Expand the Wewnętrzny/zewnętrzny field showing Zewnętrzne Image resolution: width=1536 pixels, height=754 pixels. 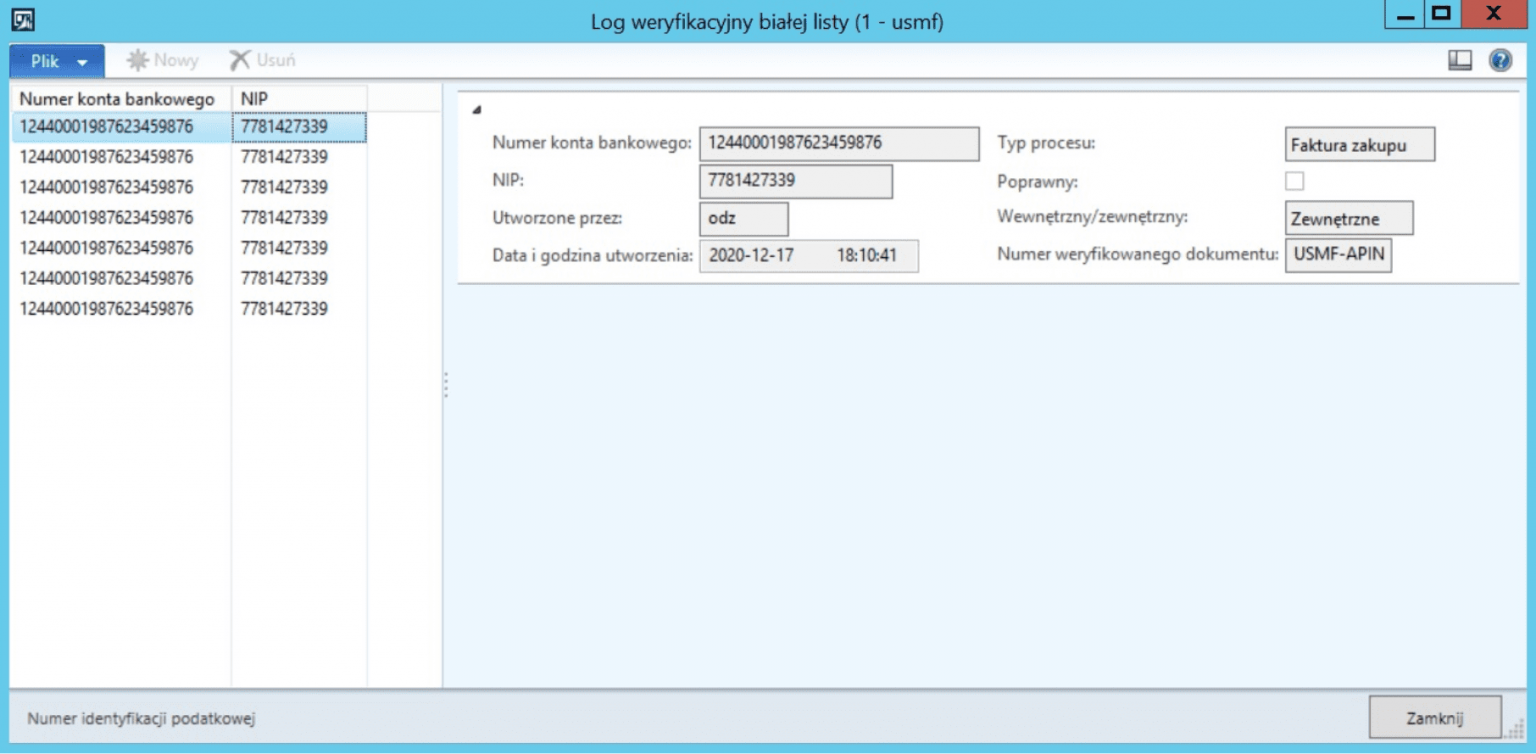click(x=1350, y=217)
